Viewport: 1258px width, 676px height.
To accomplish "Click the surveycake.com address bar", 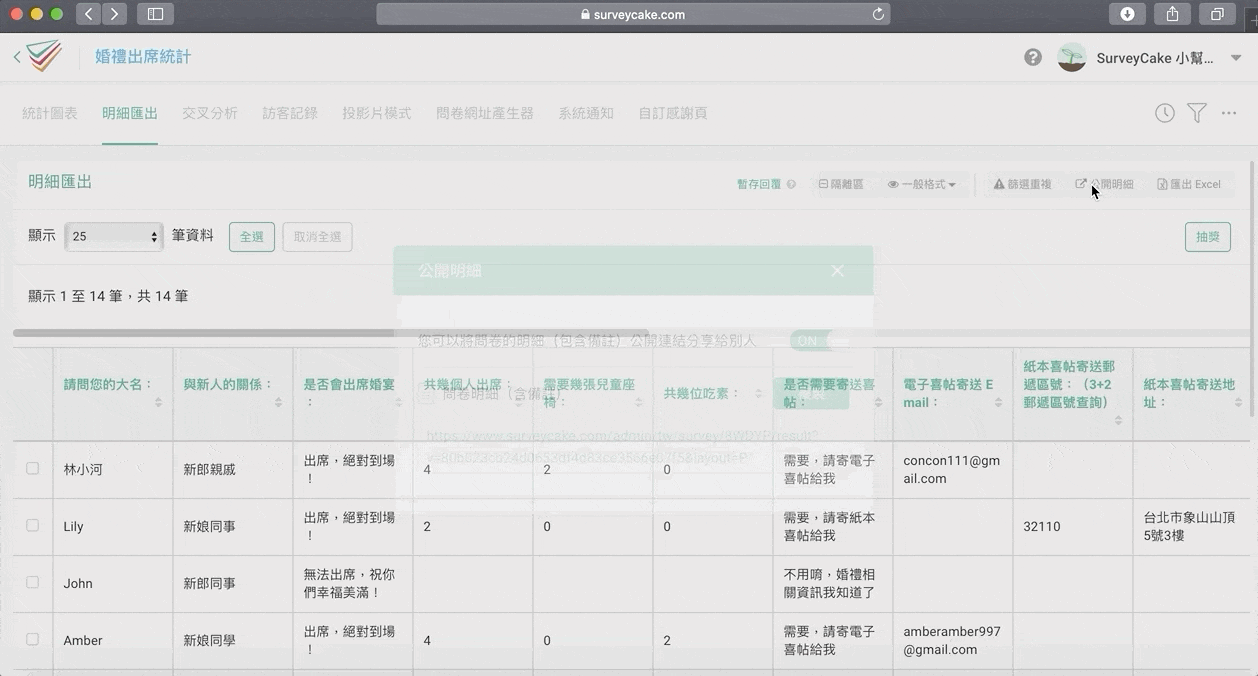I will point(633,14).
